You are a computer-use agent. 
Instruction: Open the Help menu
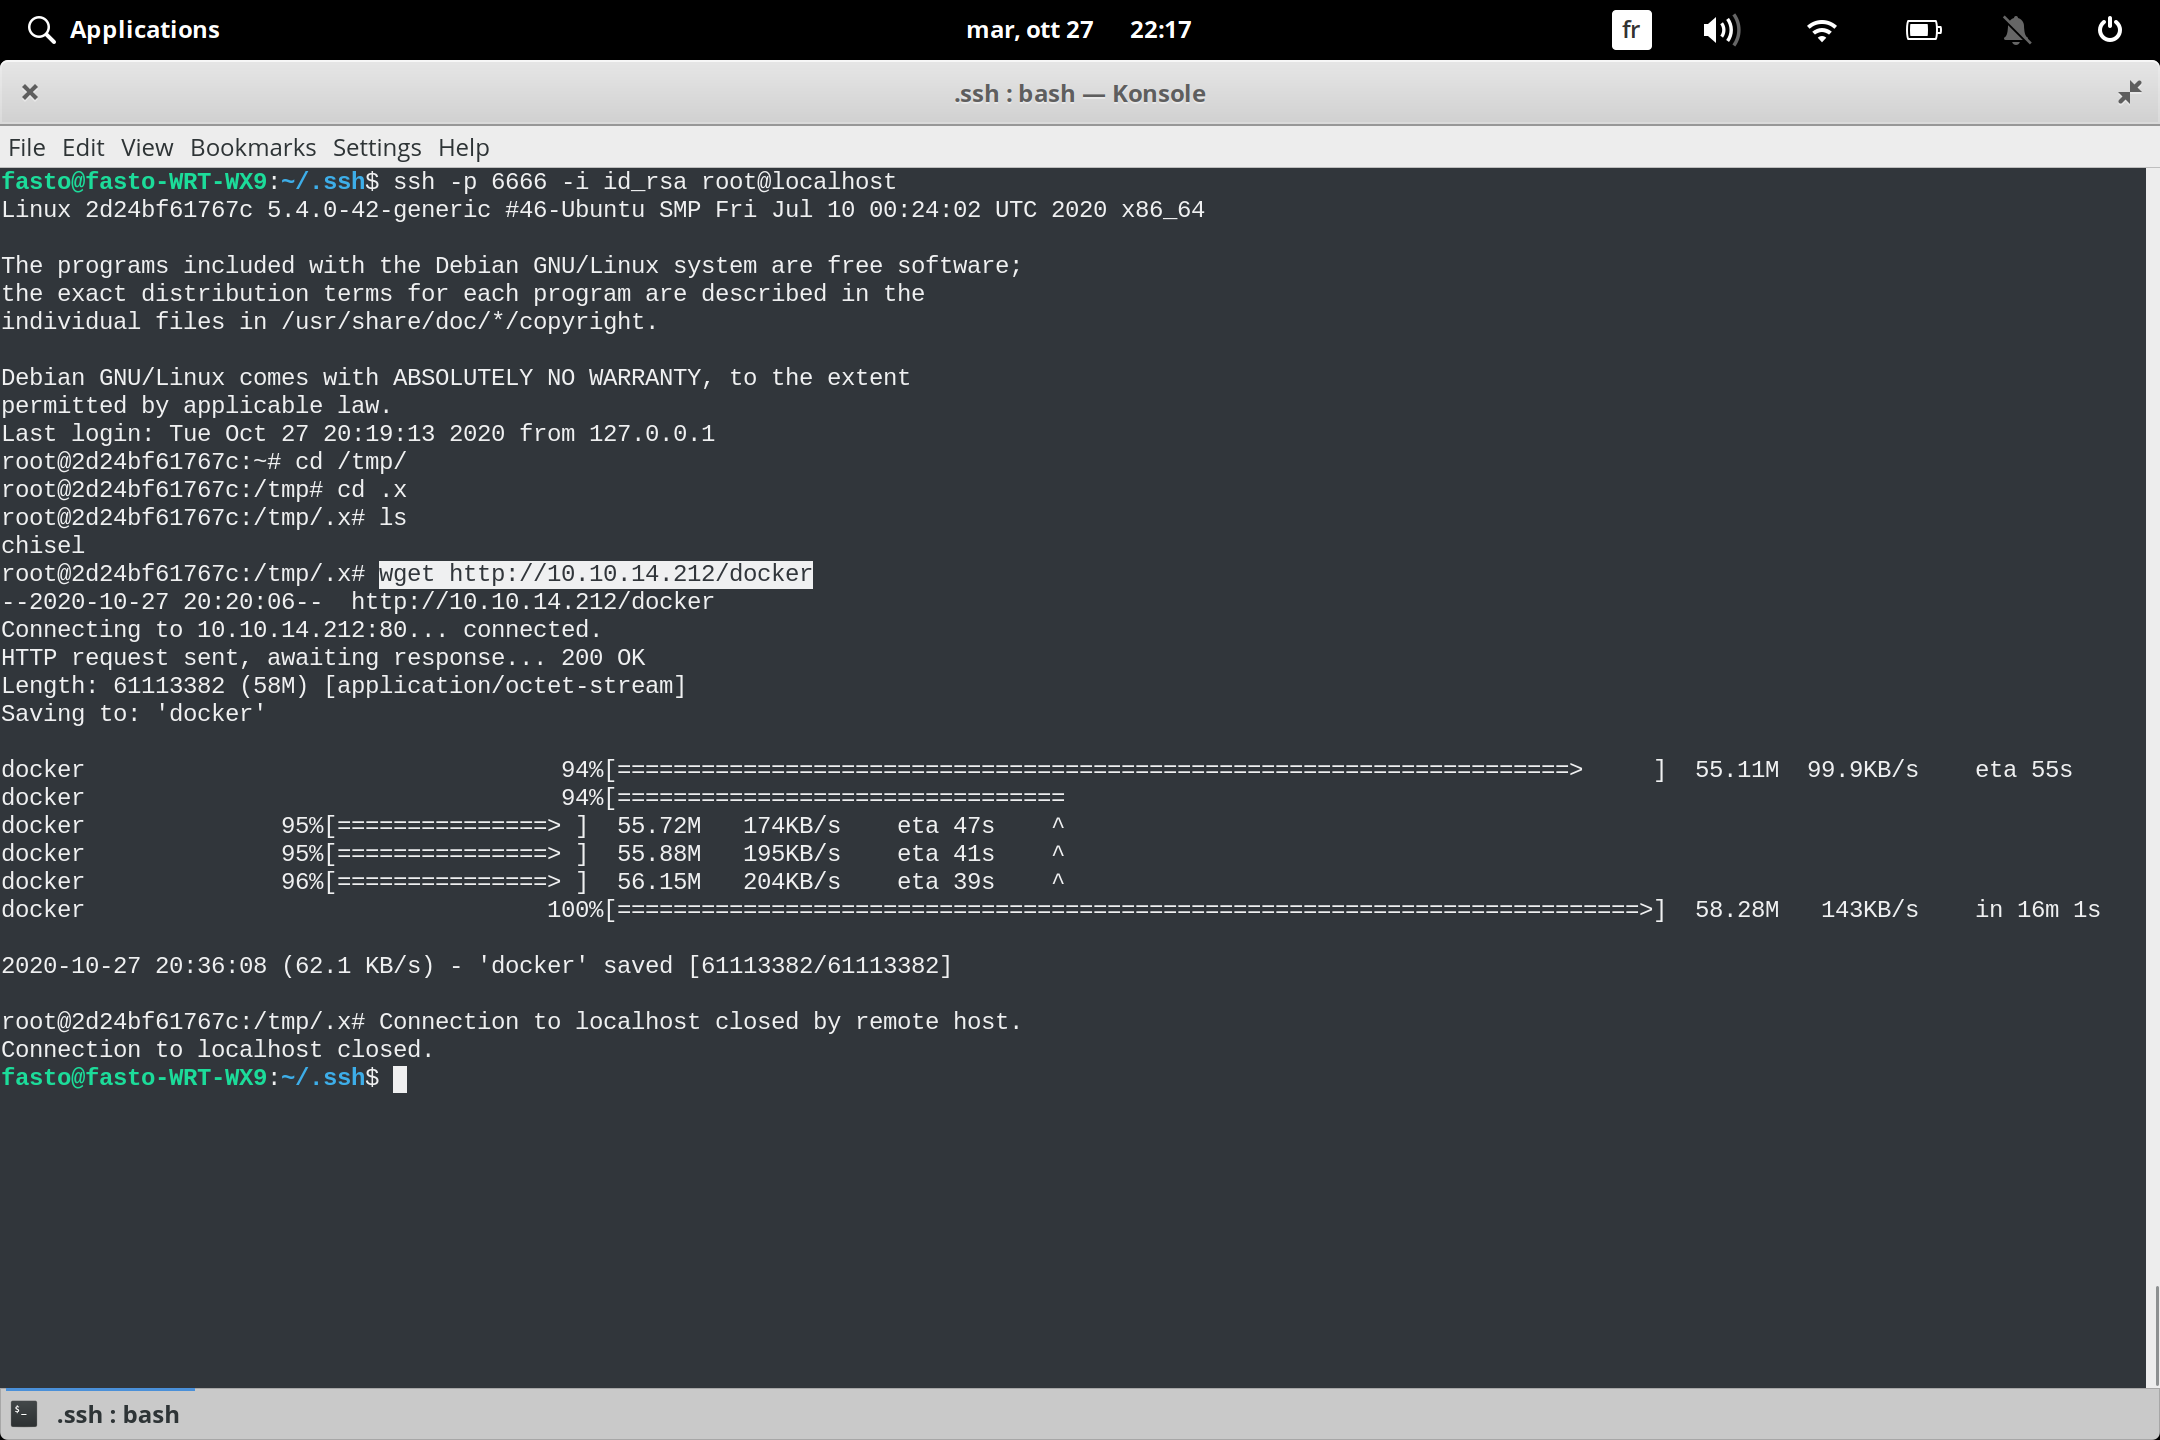[x=462, y=147]
